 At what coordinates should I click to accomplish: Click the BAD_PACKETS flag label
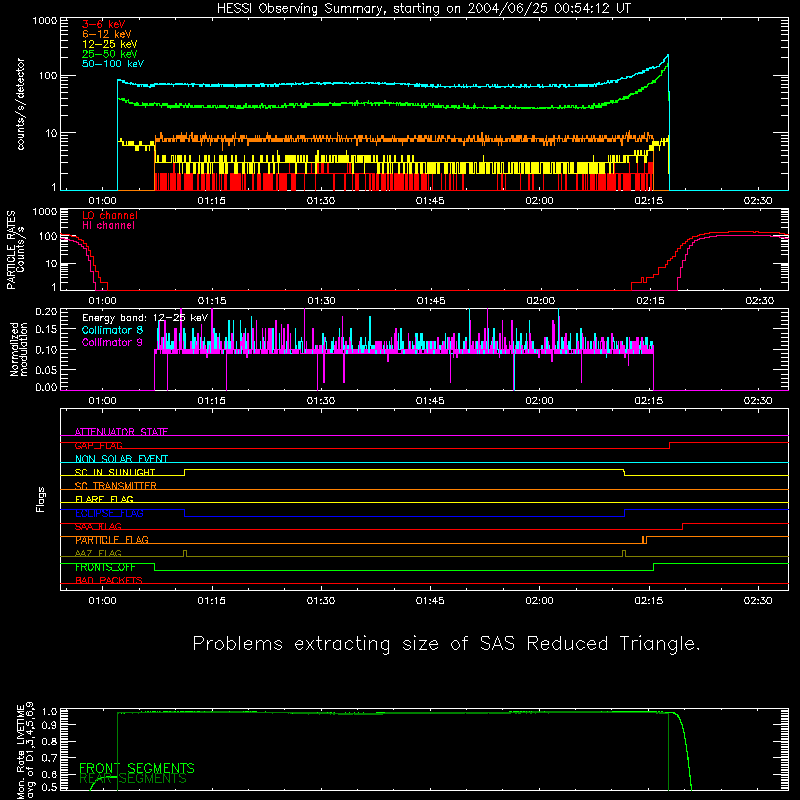coord(109,581)
